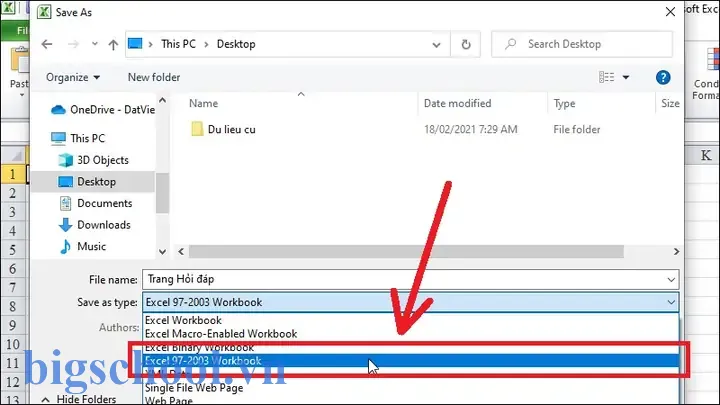
Task: Click the horizontal scrollbar of the file list
Action: tap(406, 252)
